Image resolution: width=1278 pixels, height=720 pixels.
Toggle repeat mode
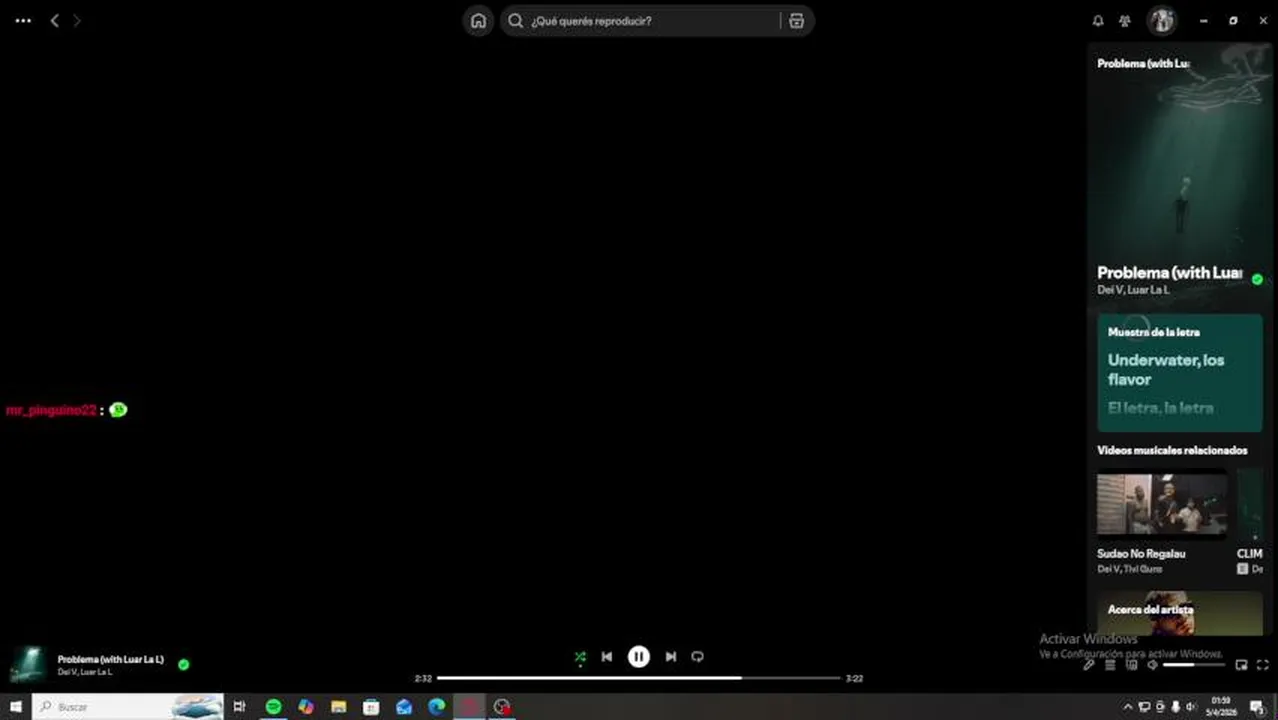(698, 657)
